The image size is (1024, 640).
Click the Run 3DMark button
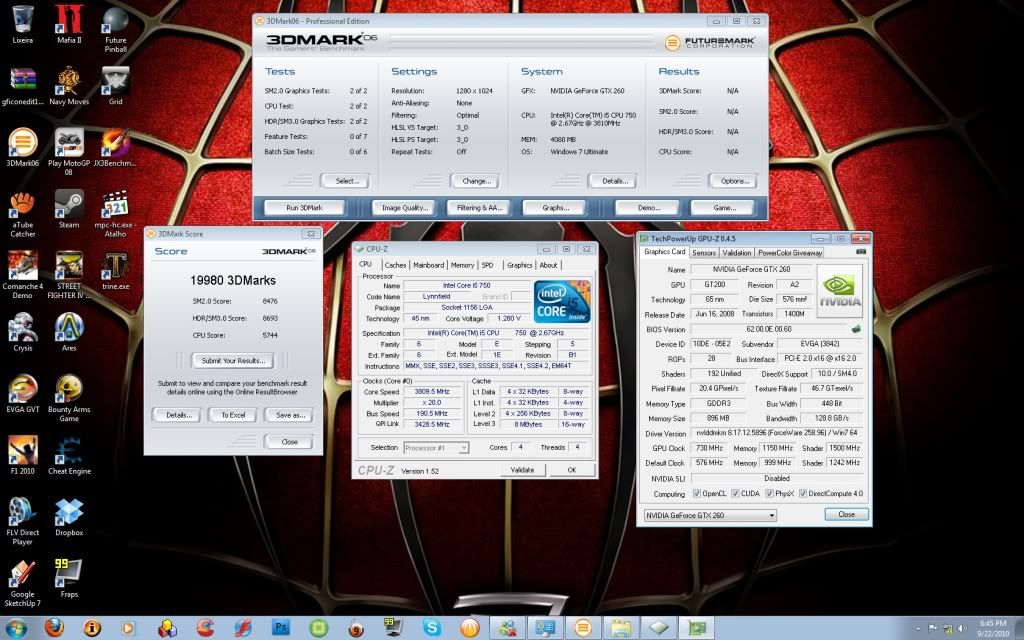tap(304, 208)
